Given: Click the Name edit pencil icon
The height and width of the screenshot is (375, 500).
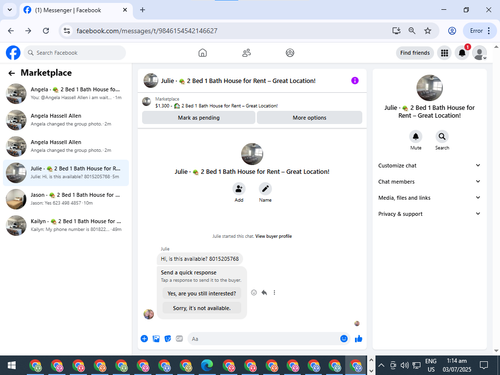Looking at the screenshot, I should pos(265,189).
